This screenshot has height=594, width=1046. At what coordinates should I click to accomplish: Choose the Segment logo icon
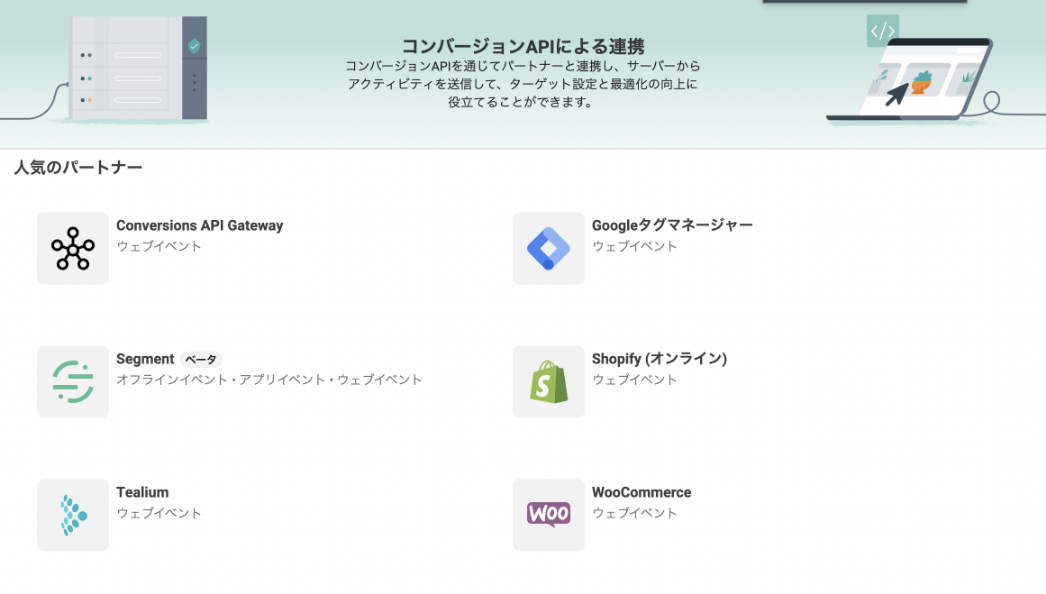(x=73, y=382)
